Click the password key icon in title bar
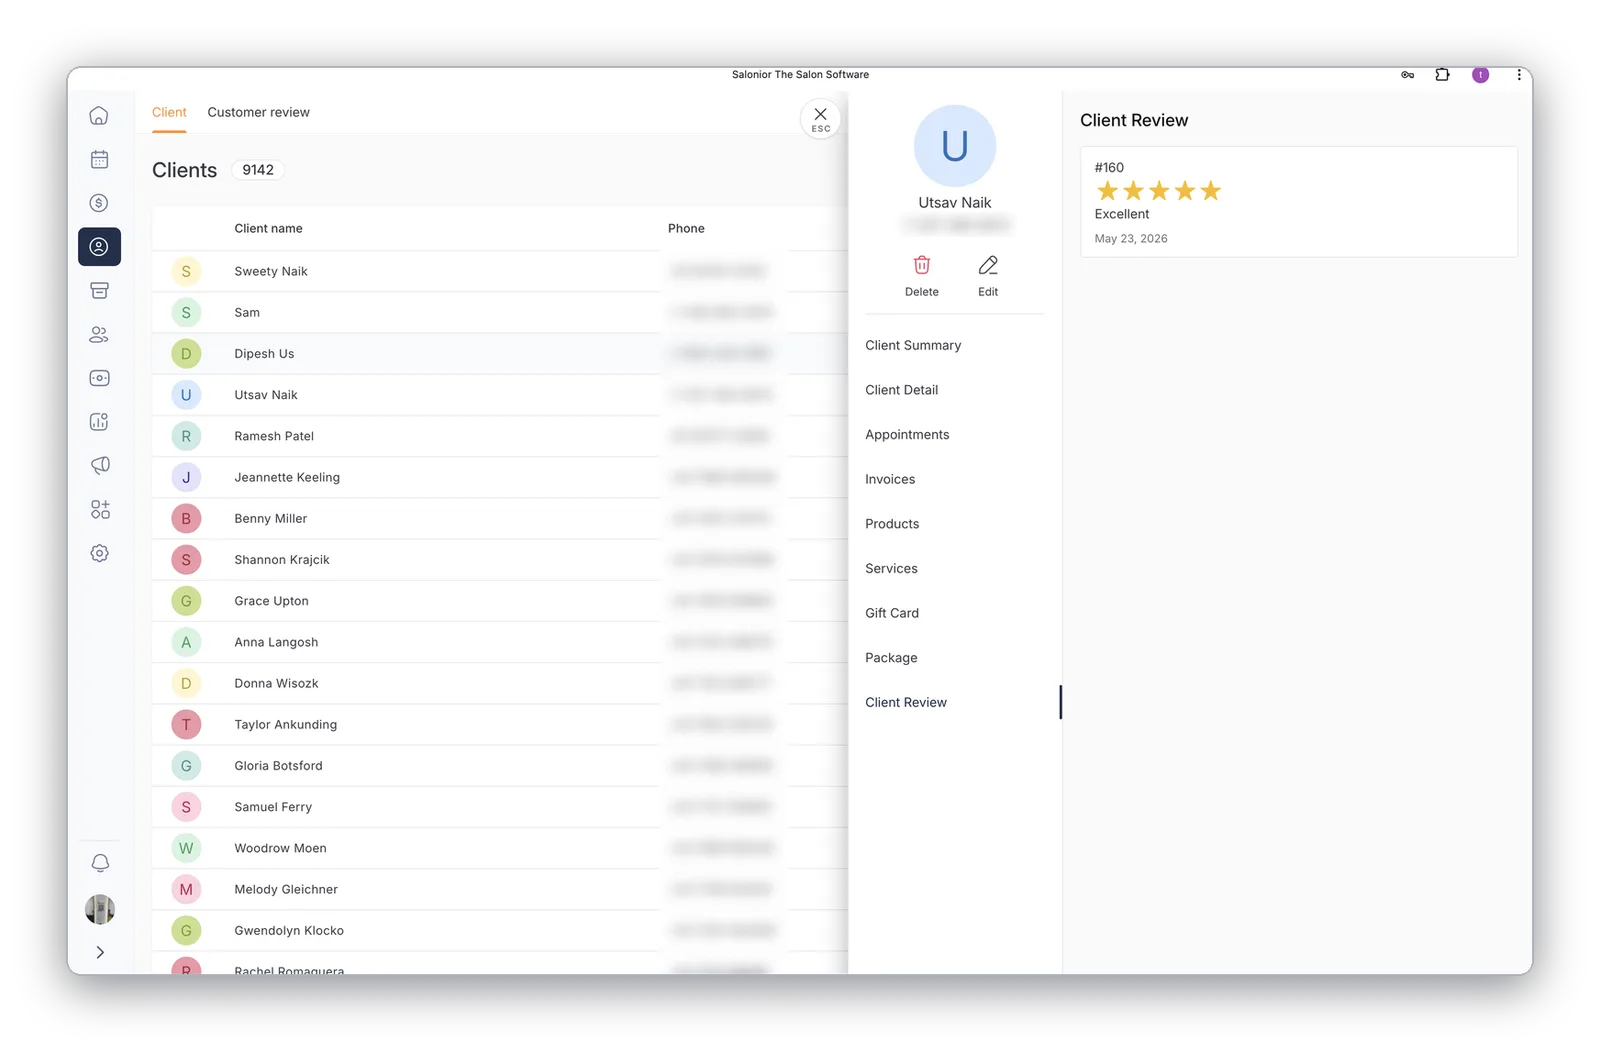 tap(1407, 75)
